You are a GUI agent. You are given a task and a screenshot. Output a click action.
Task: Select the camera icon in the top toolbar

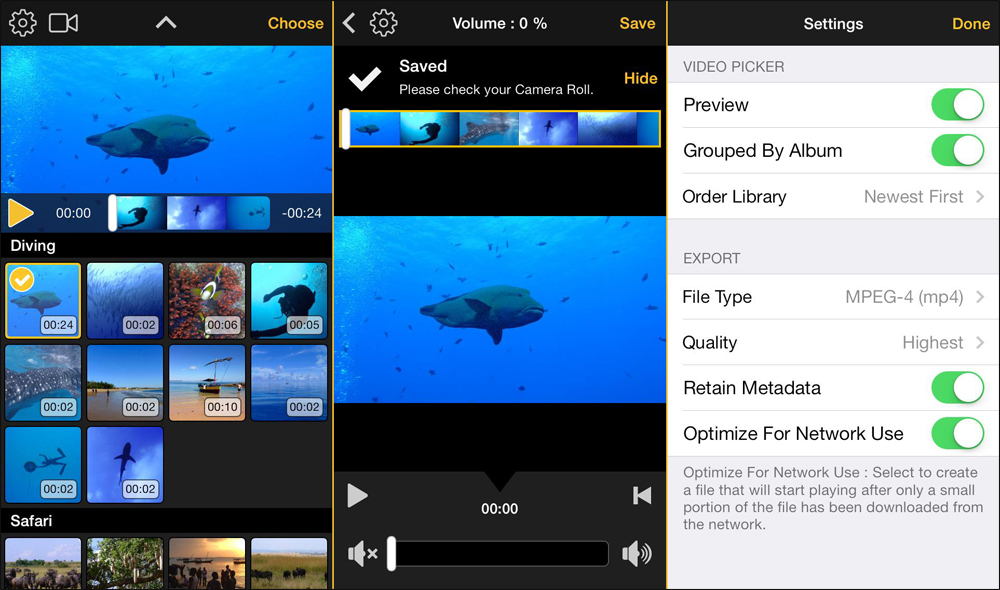click(62, 22)
